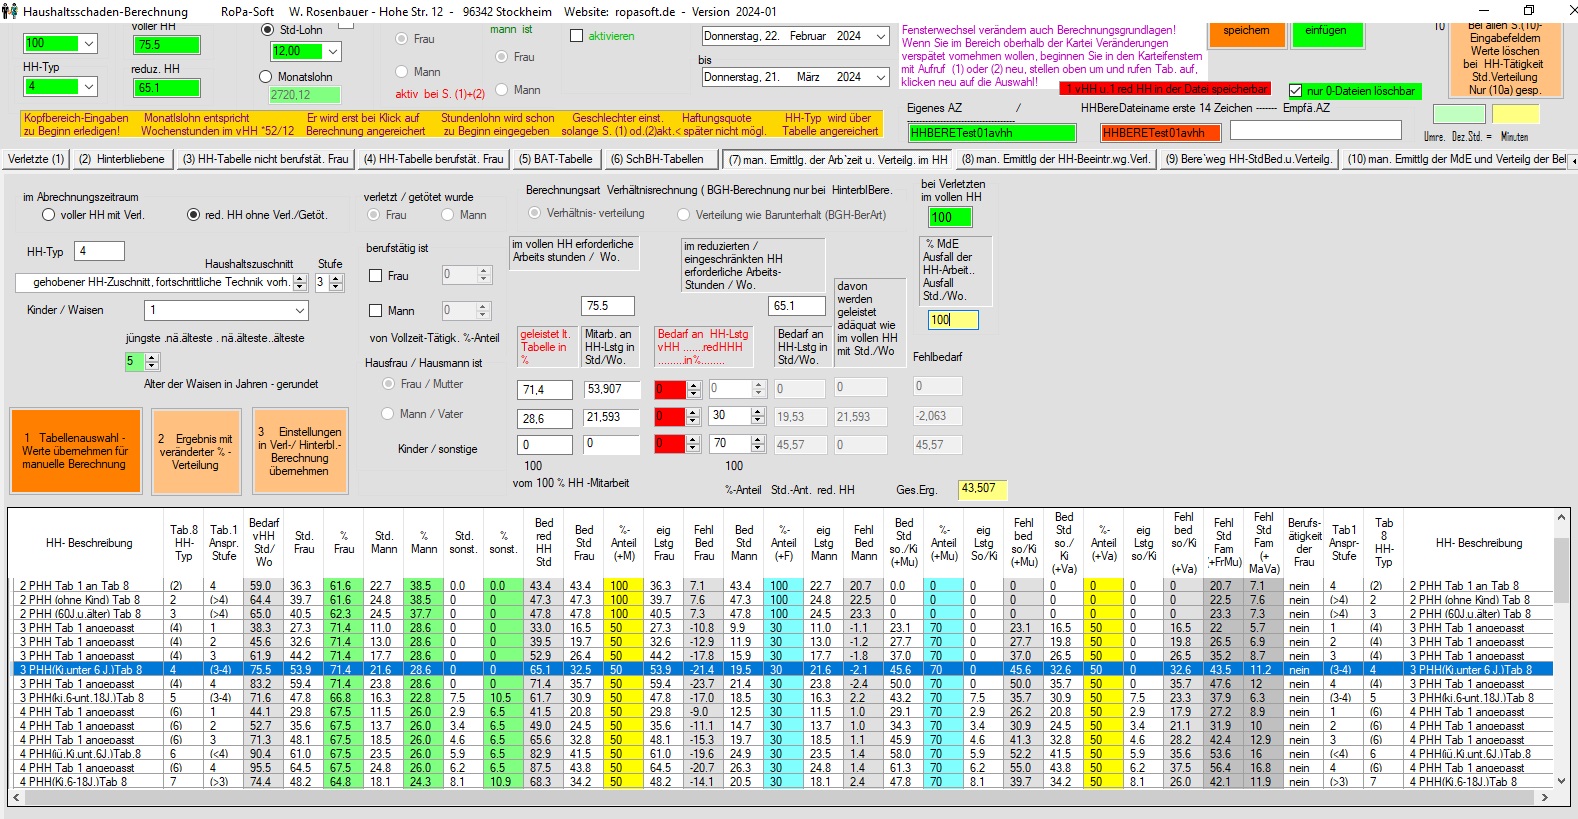Click '1 Tabellenauswahl' orange button
The width and height of the screenshot is (1578, 819).
(x=75, y=451)
